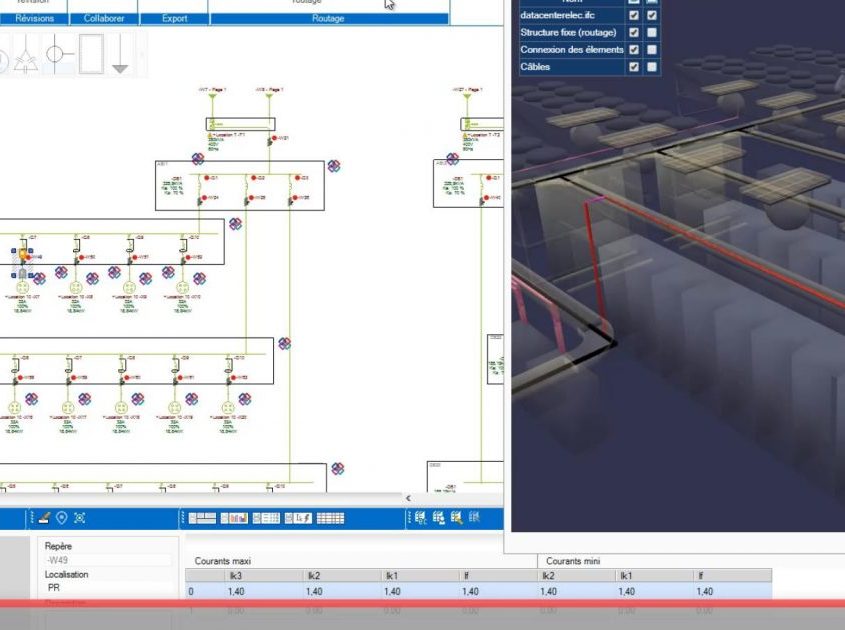Viewport: 845px width, 630px height.
Task: Click the Export ribbon group label
Action: 175,18
